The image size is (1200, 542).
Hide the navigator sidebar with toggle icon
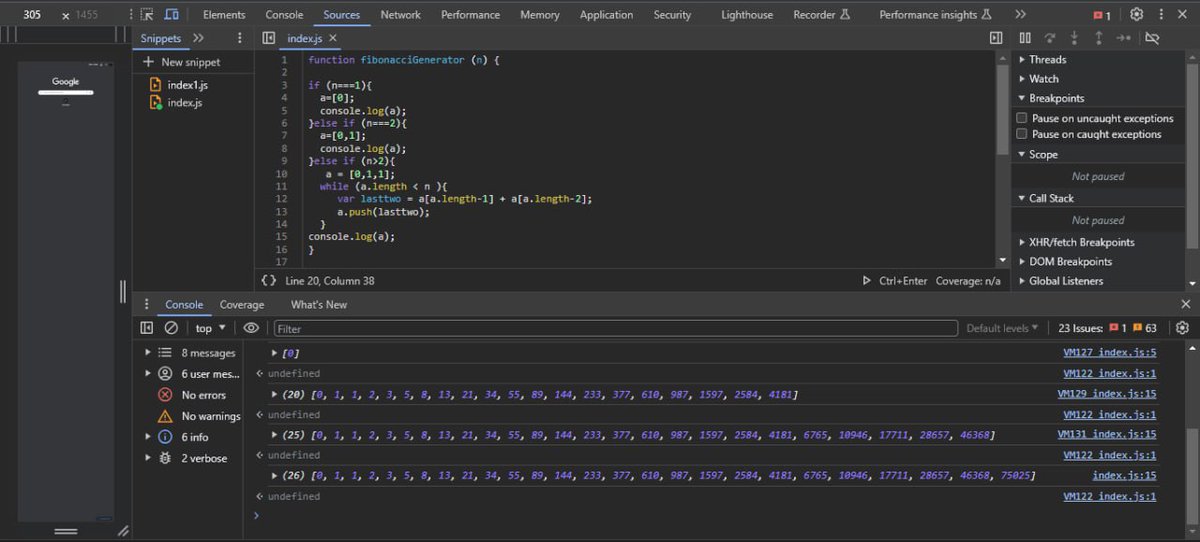(x=268, y=38)
